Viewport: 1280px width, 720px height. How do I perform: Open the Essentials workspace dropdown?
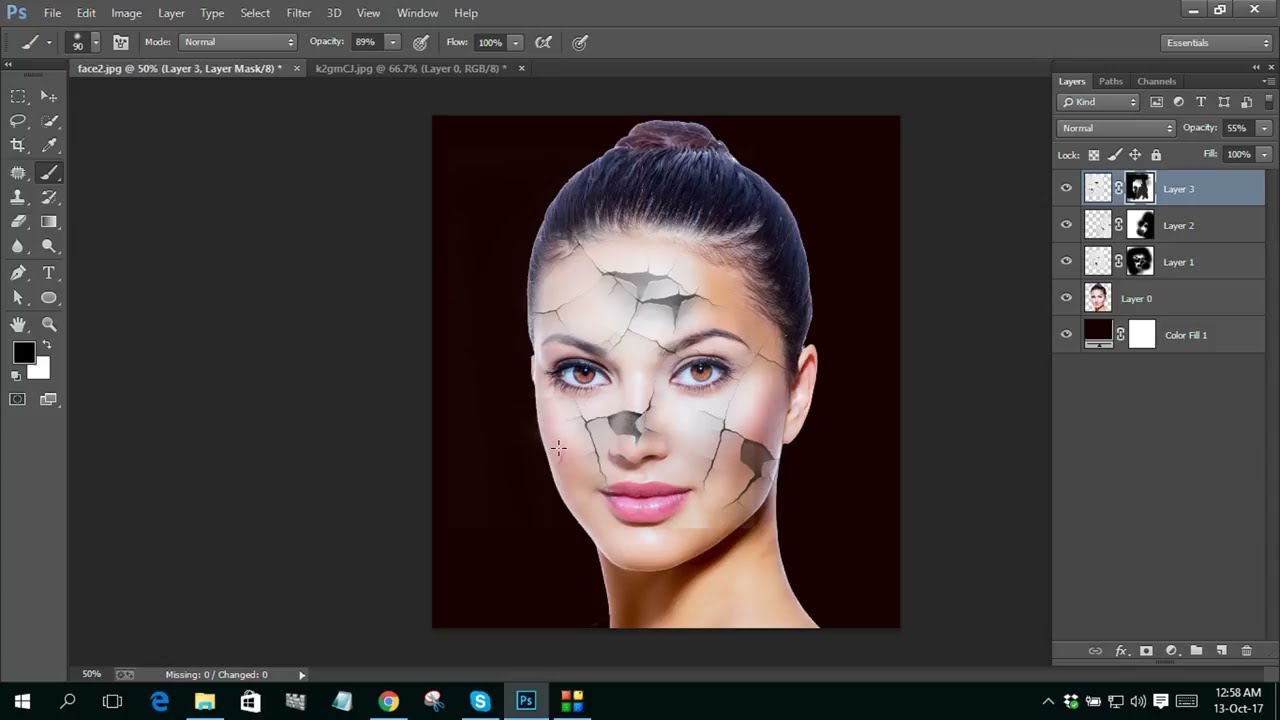[x=1217, y=43]
